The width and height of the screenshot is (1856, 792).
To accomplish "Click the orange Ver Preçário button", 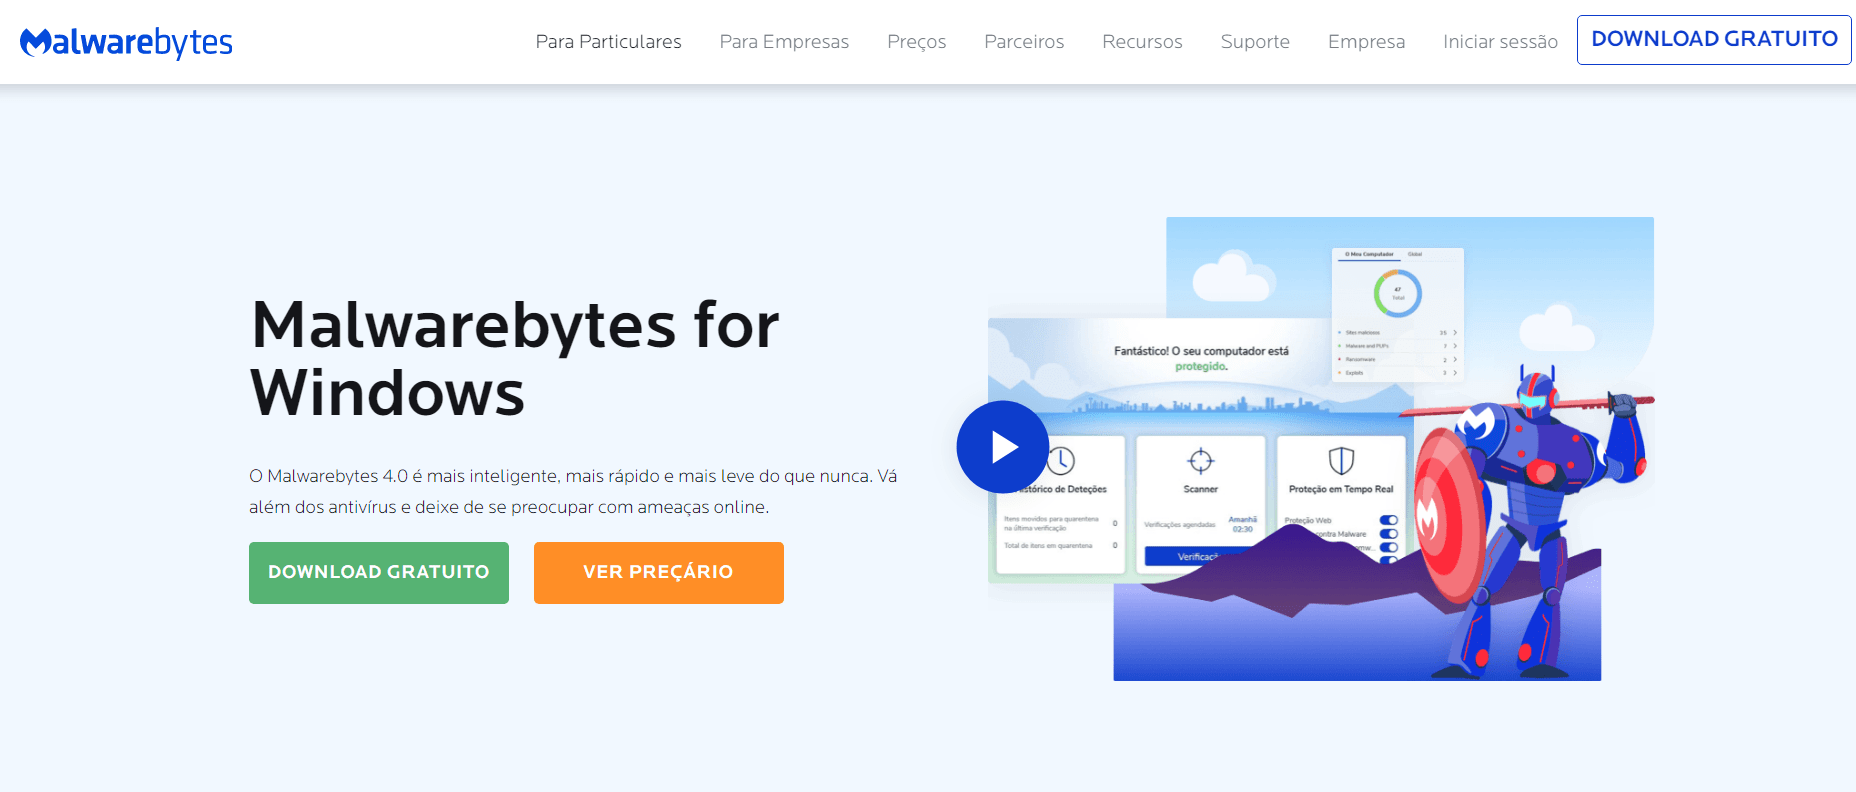I will [659, 573].
